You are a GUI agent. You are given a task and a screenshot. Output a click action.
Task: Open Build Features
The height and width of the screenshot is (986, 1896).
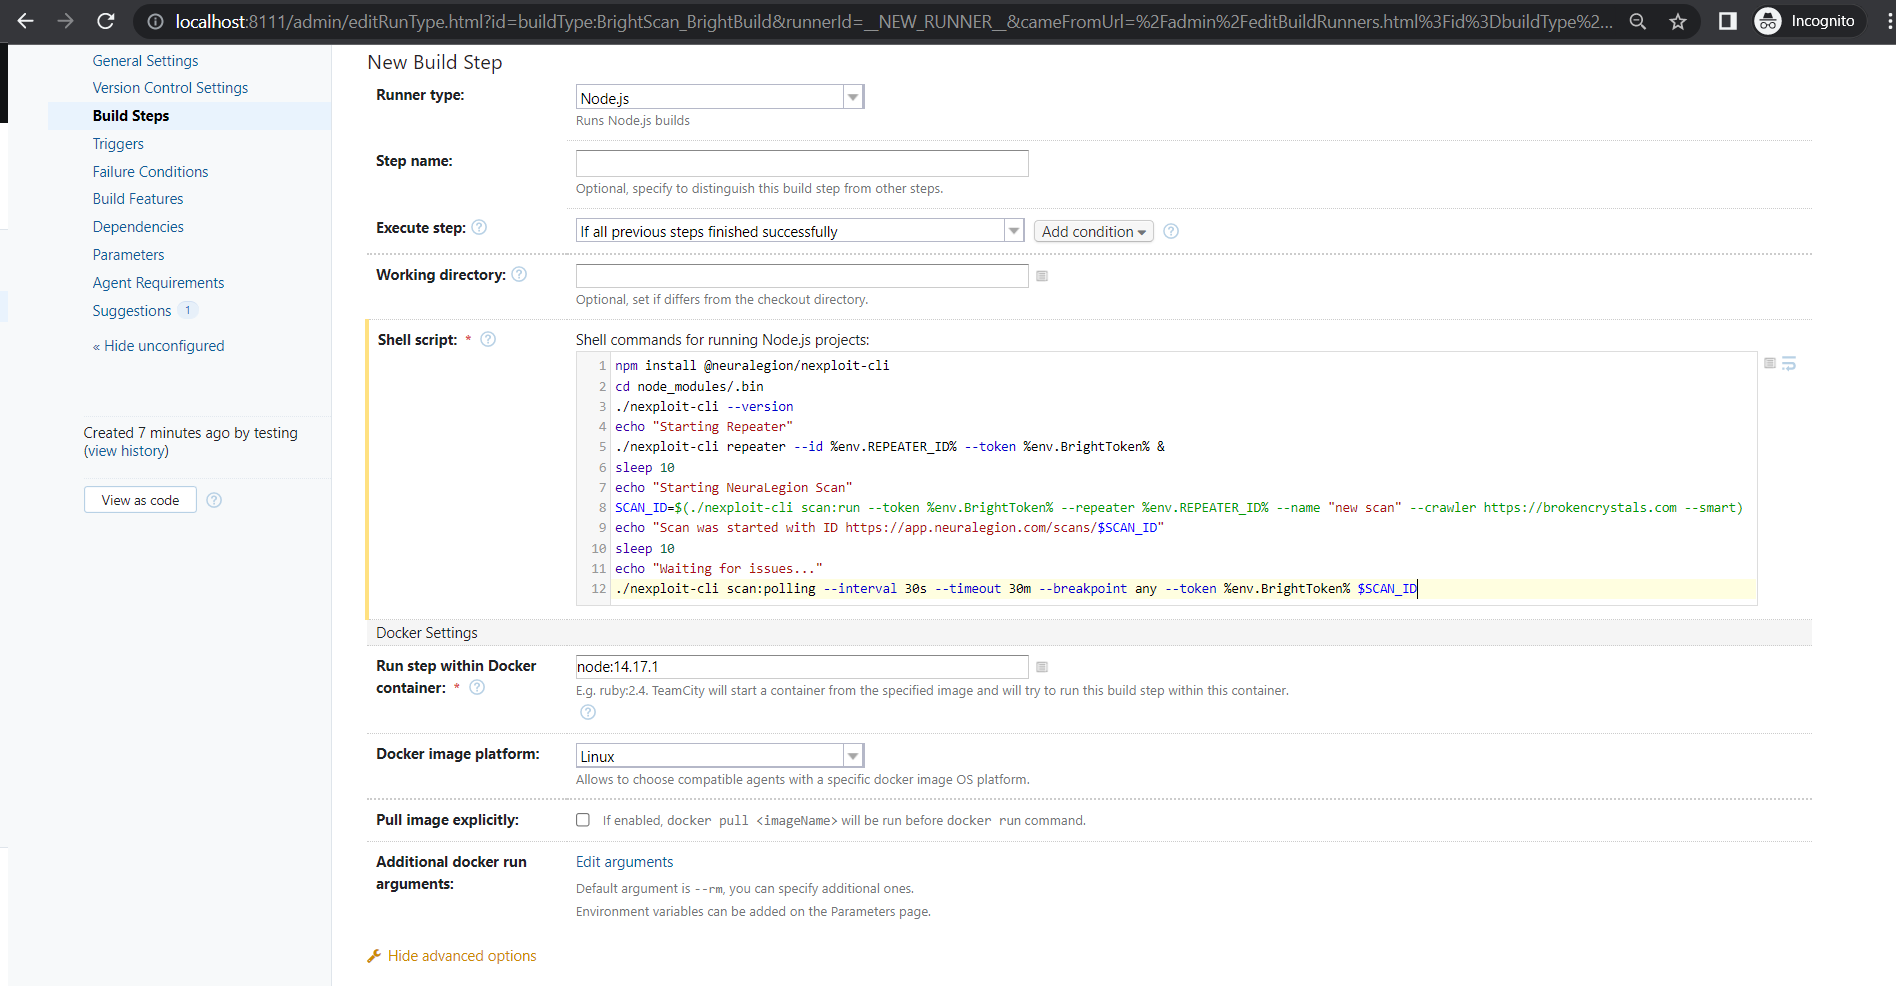click(x=138, y=199)
